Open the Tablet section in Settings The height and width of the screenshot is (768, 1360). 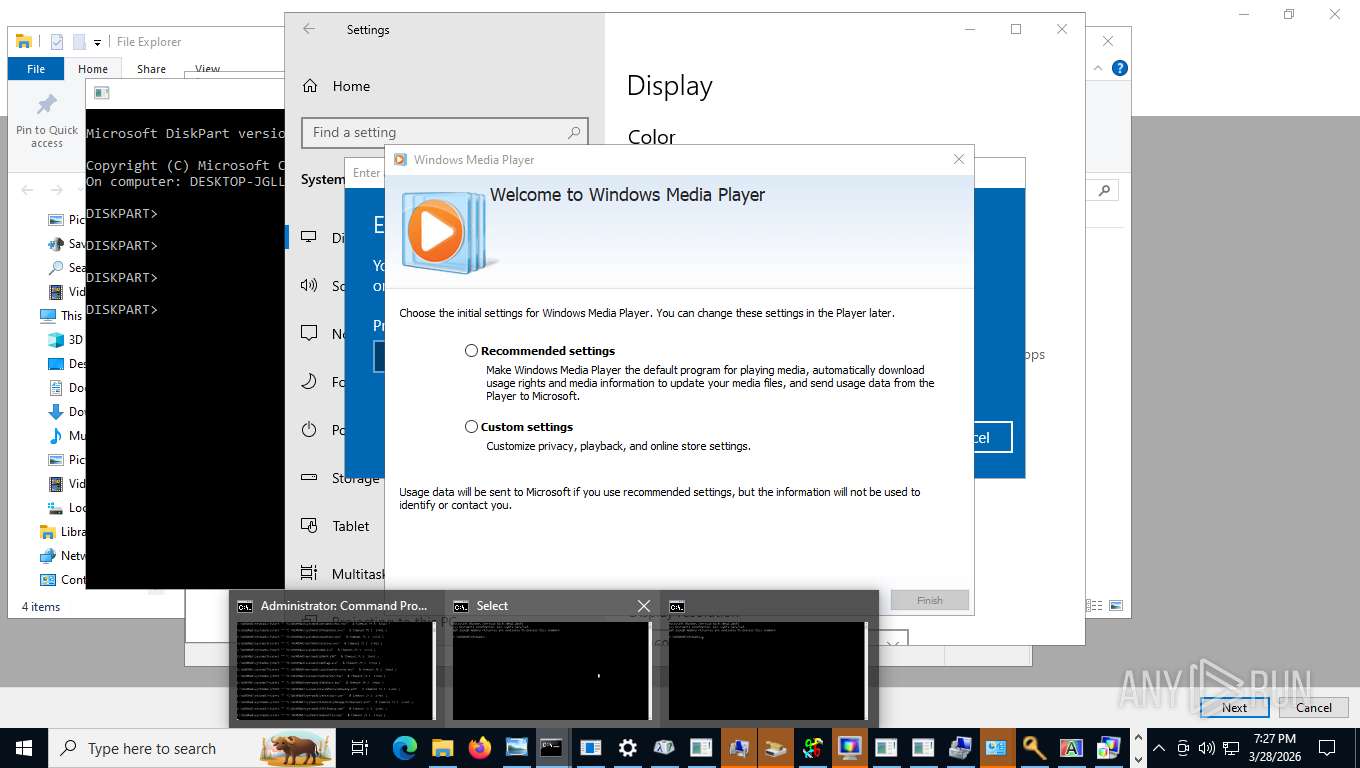[335, 526]
